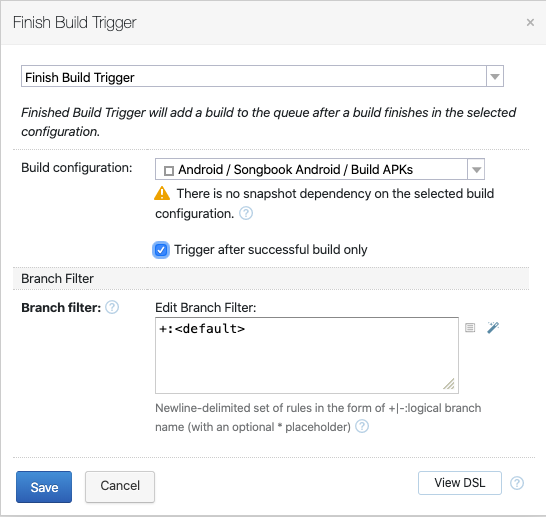Click the 'Android / Songbook Android / Build APKs' selector text
Viewport: 546px width, 517px height.
point(295,170)
